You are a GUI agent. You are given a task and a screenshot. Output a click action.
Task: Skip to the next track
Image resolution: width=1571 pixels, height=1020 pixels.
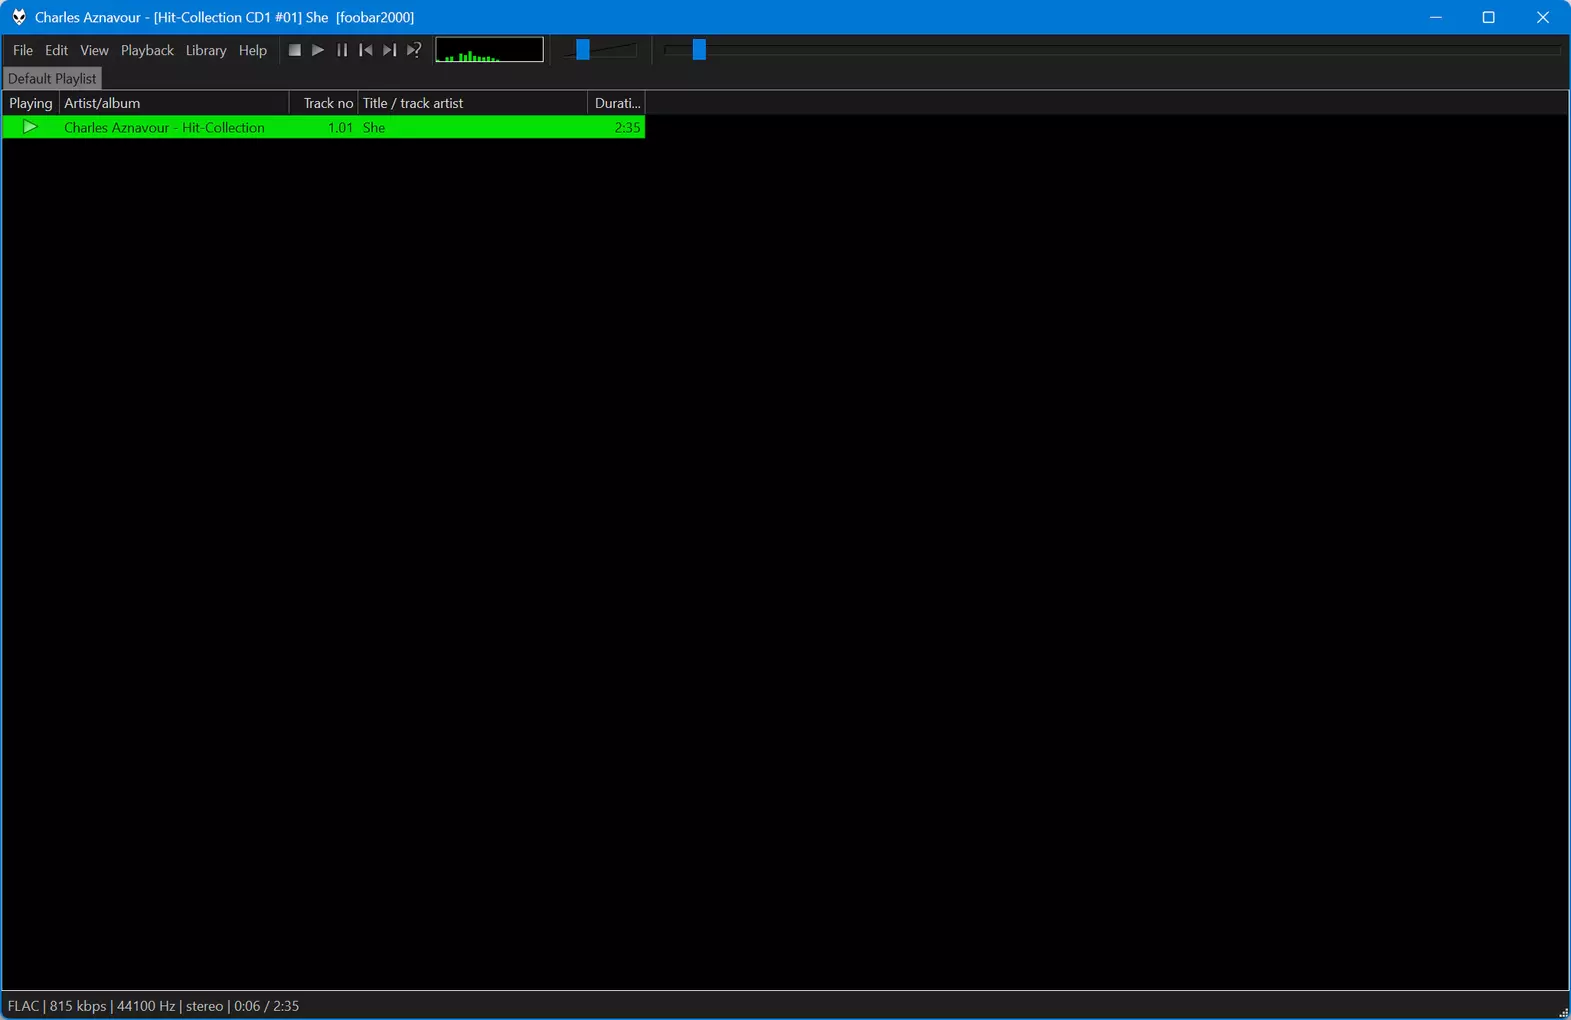[x=390, y=50]
